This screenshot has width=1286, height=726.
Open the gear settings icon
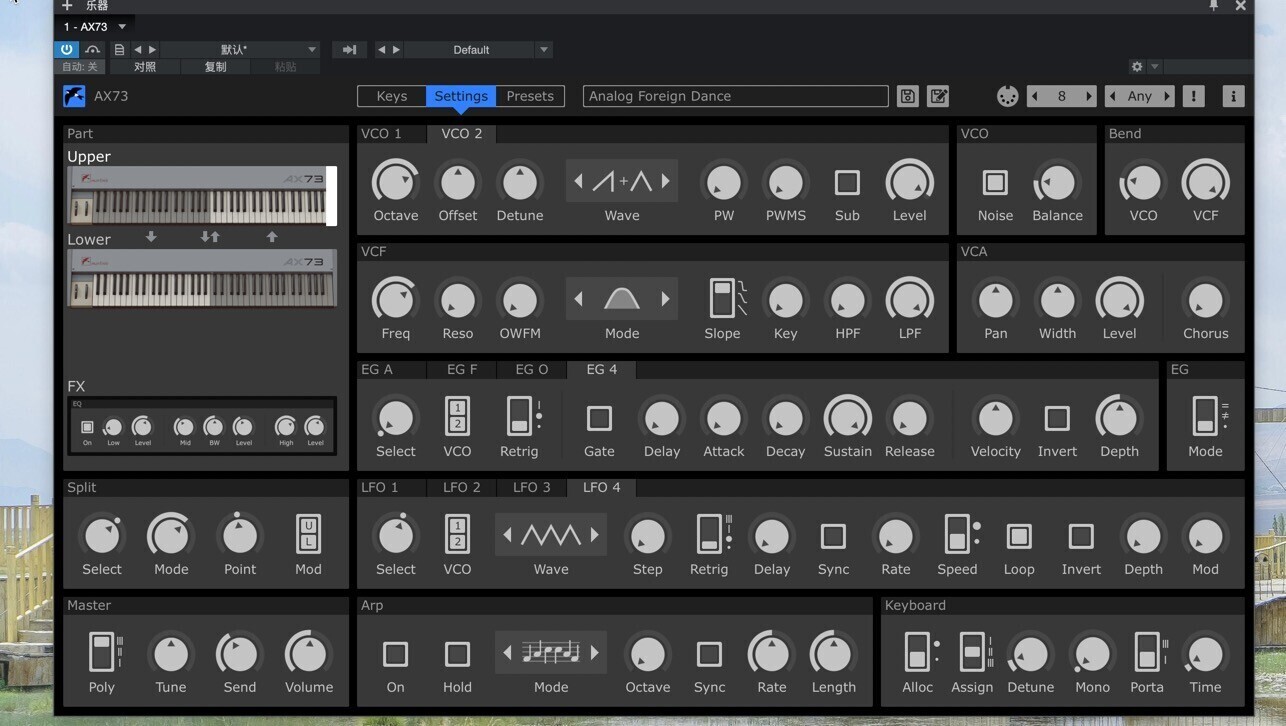(x=1137, y=67)
